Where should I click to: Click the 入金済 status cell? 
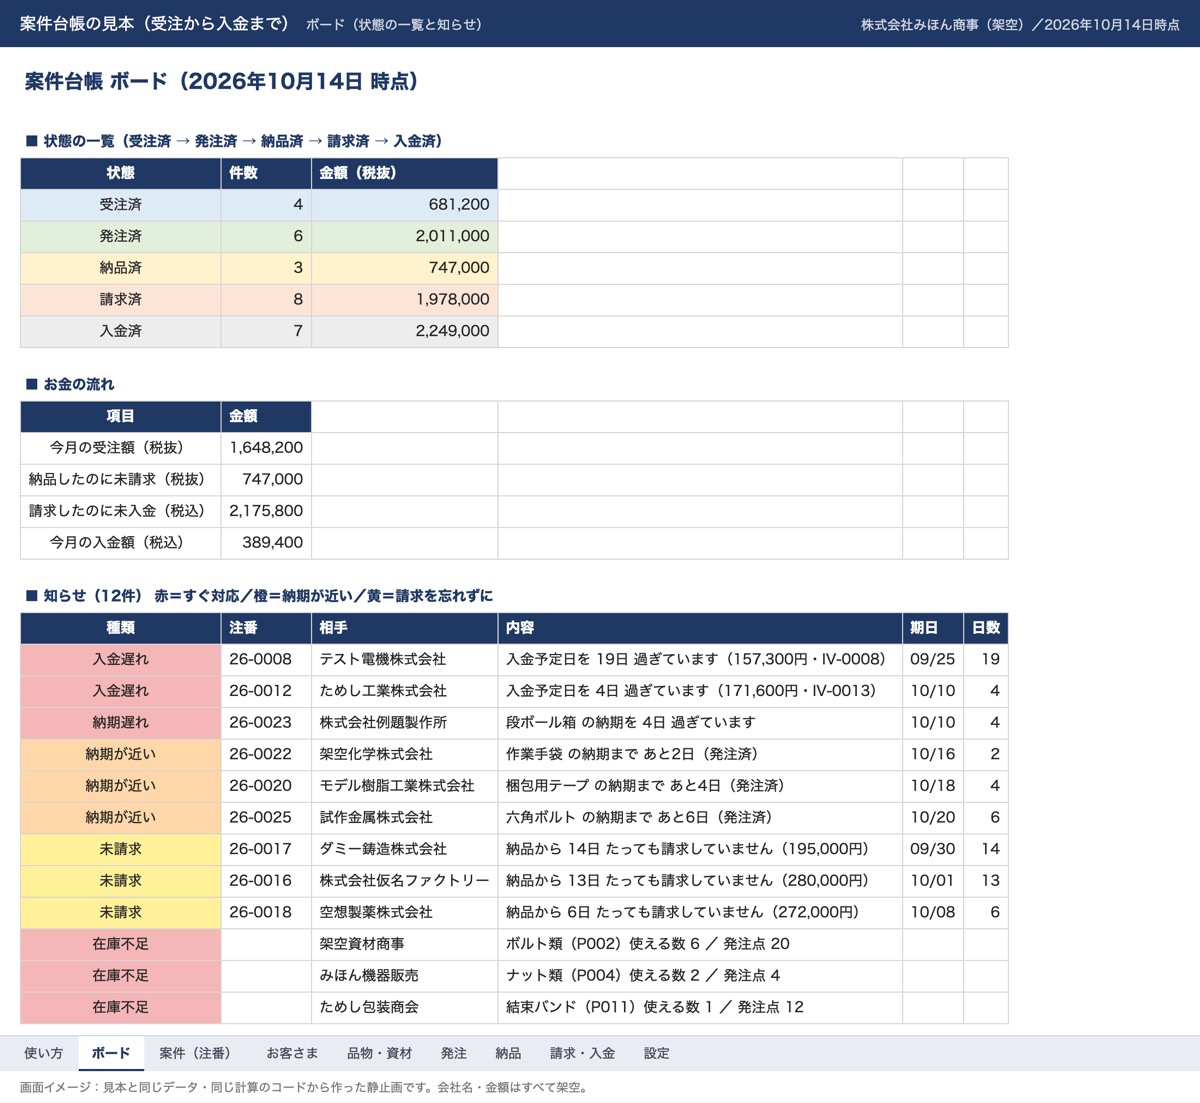click(x=121, y=331)
